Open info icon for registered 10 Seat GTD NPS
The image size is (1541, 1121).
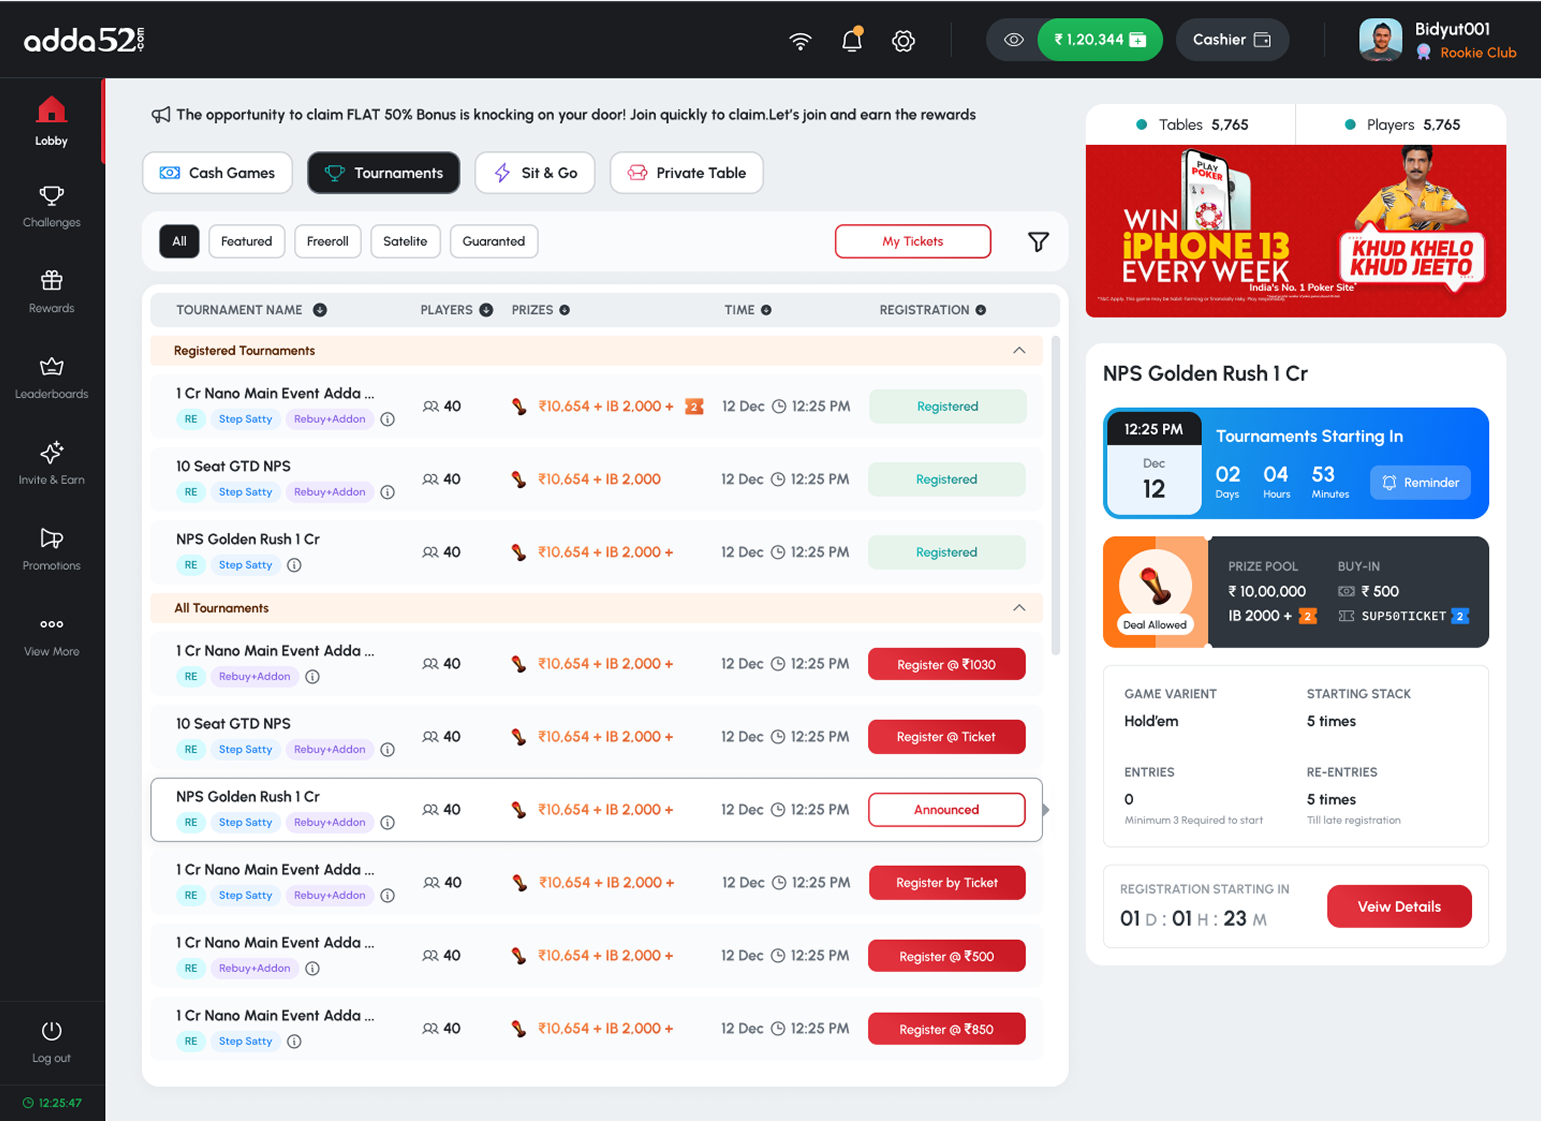[x=388, y=492]
